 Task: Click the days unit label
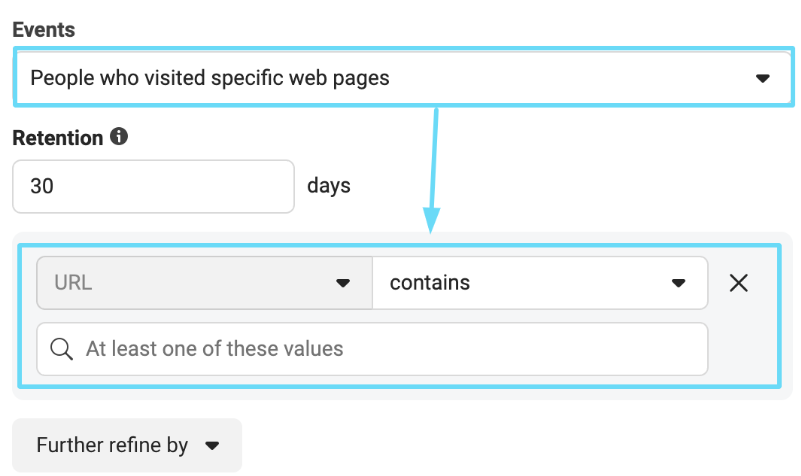(x=329, y=186)
